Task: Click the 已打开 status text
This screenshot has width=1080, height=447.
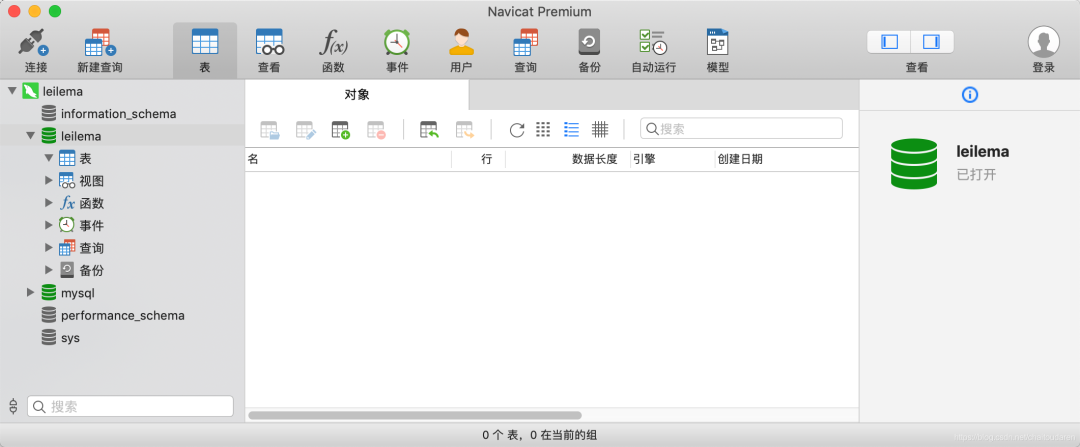Action: pyautogui.click(x=976, y=174)
